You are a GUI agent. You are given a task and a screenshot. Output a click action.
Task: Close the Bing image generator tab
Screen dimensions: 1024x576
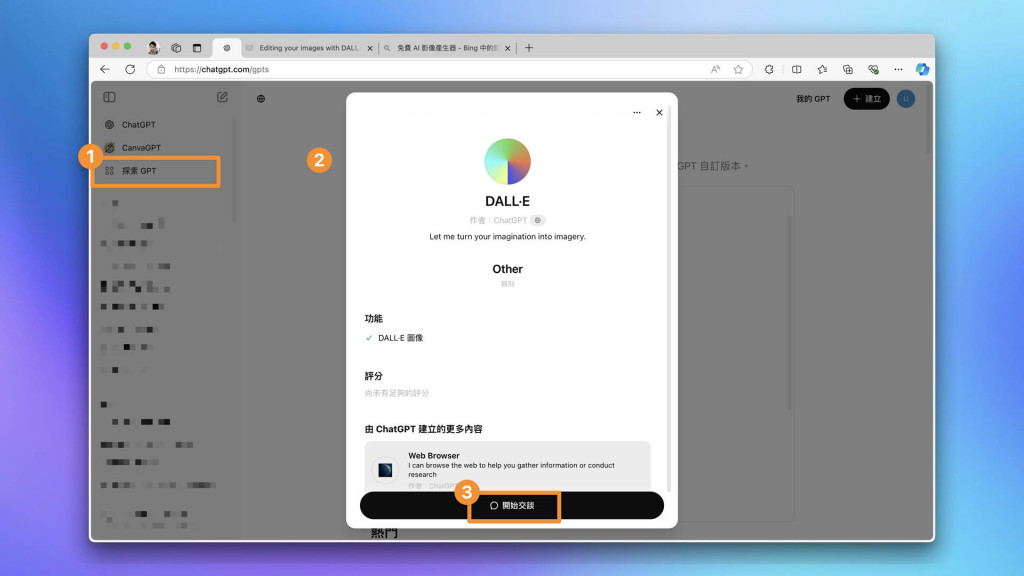coord(507,48)
